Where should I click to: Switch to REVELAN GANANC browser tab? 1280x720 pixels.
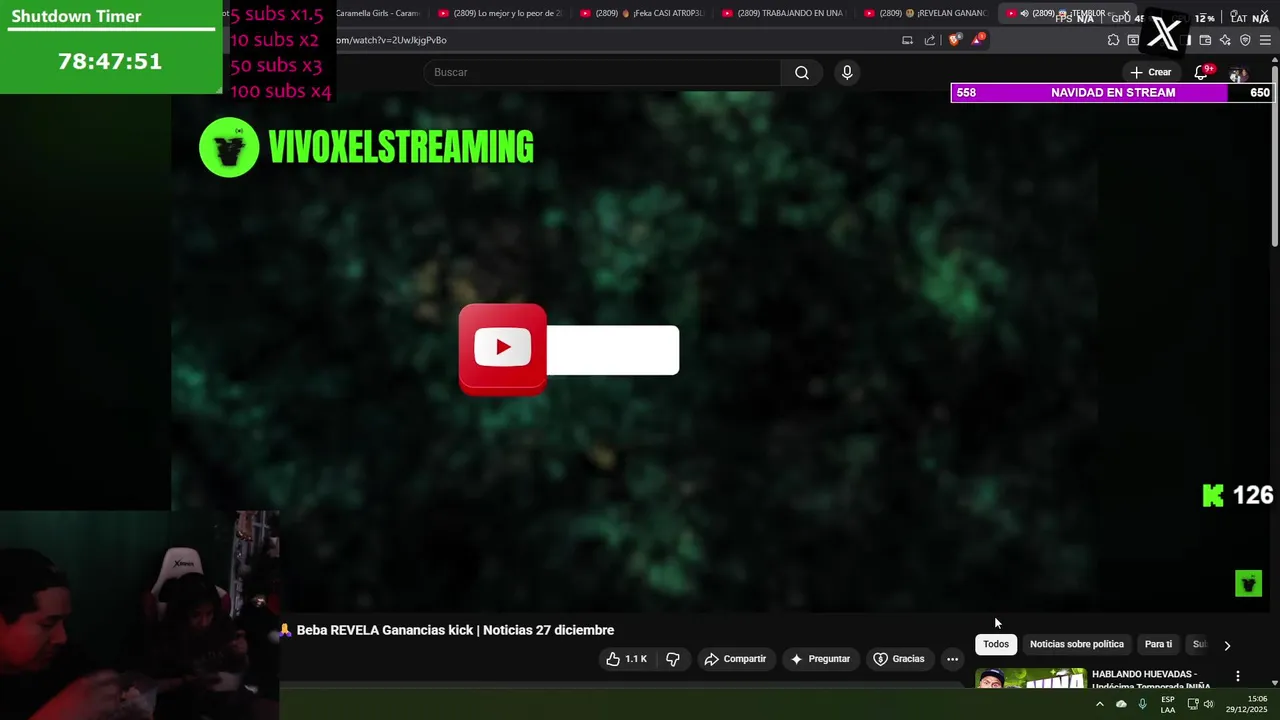click(x=925, y=13)
